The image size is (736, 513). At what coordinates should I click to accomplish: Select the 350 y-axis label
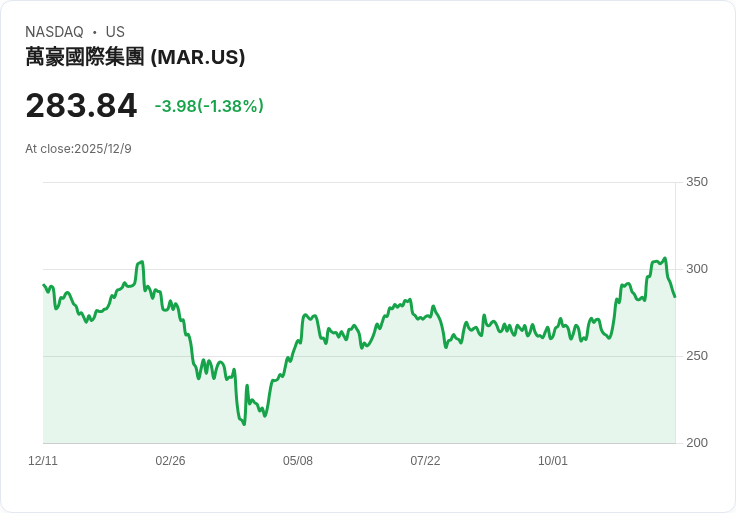(x=697, y=182)
